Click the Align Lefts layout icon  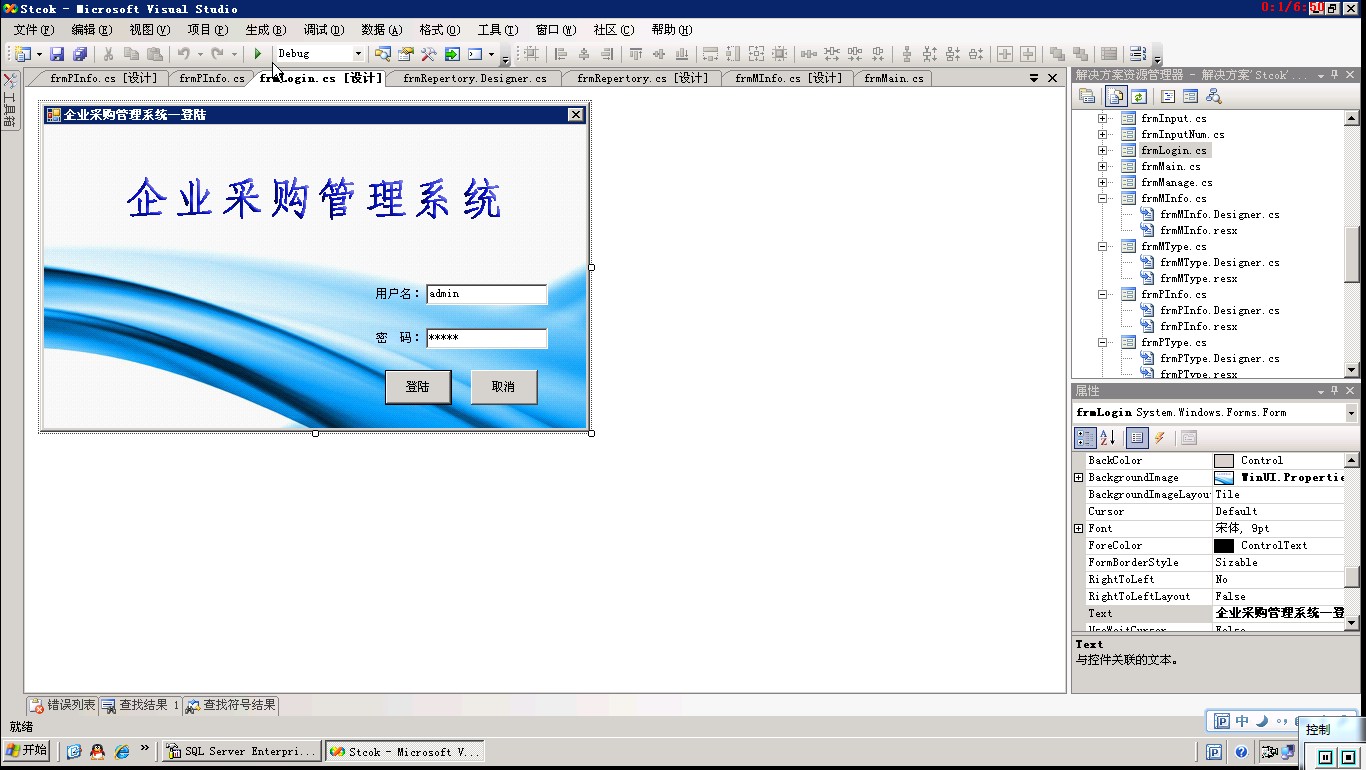pyautogui.click(x=561, y=54)
